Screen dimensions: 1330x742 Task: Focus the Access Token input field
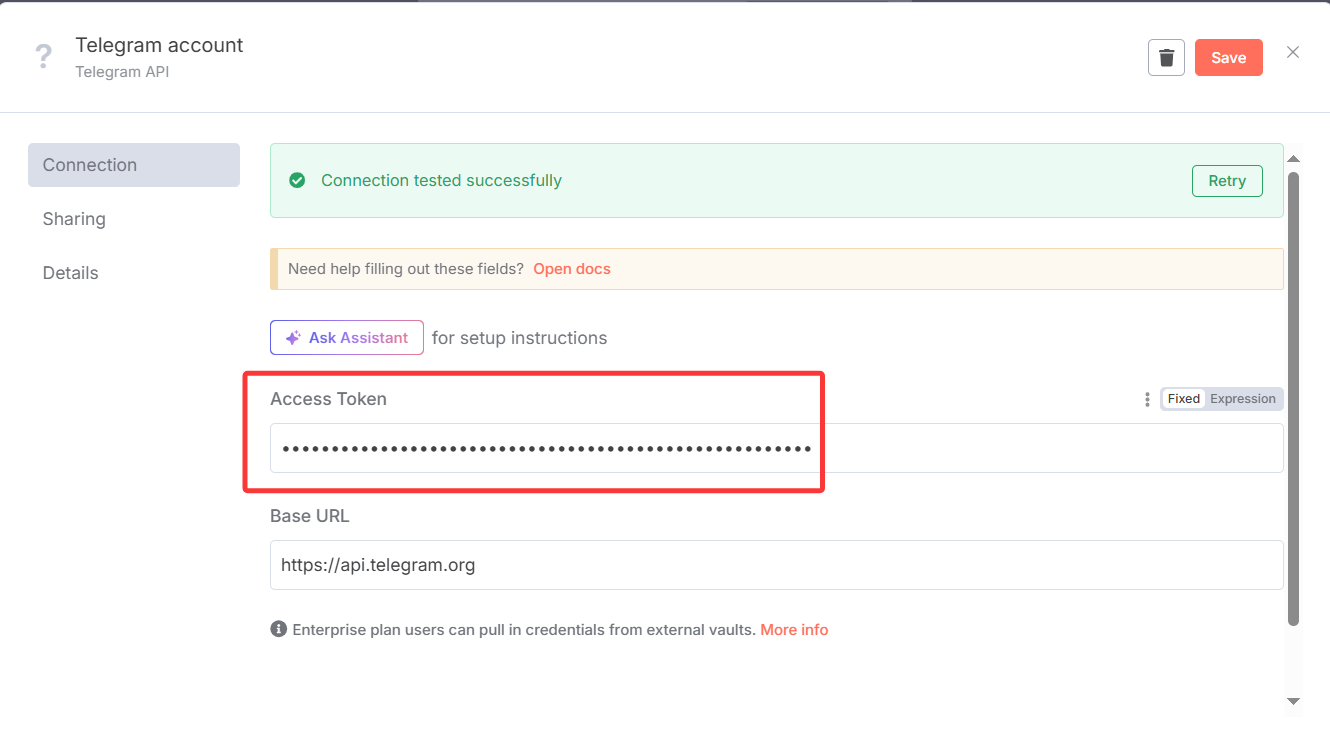click(x=777, y=448)
